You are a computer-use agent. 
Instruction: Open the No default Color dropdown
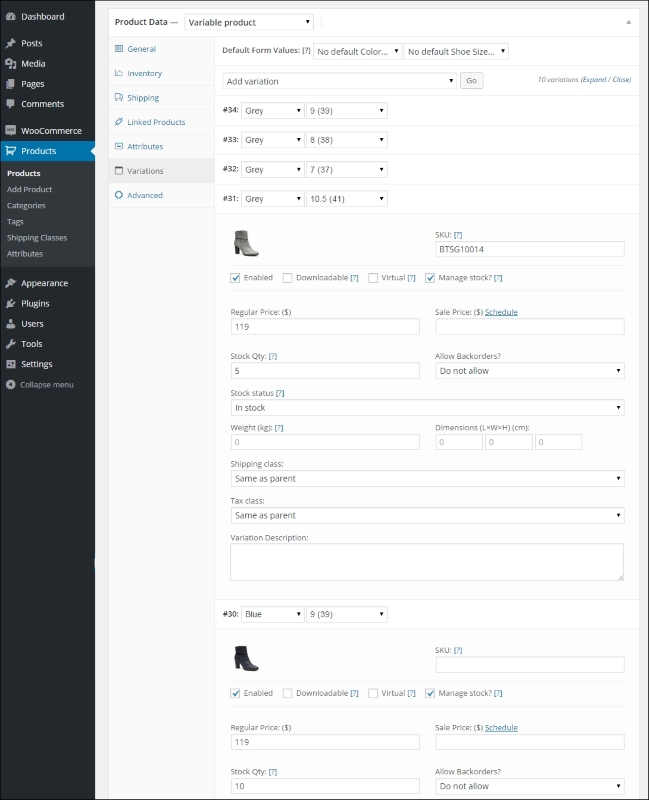[x=358, y=51]
